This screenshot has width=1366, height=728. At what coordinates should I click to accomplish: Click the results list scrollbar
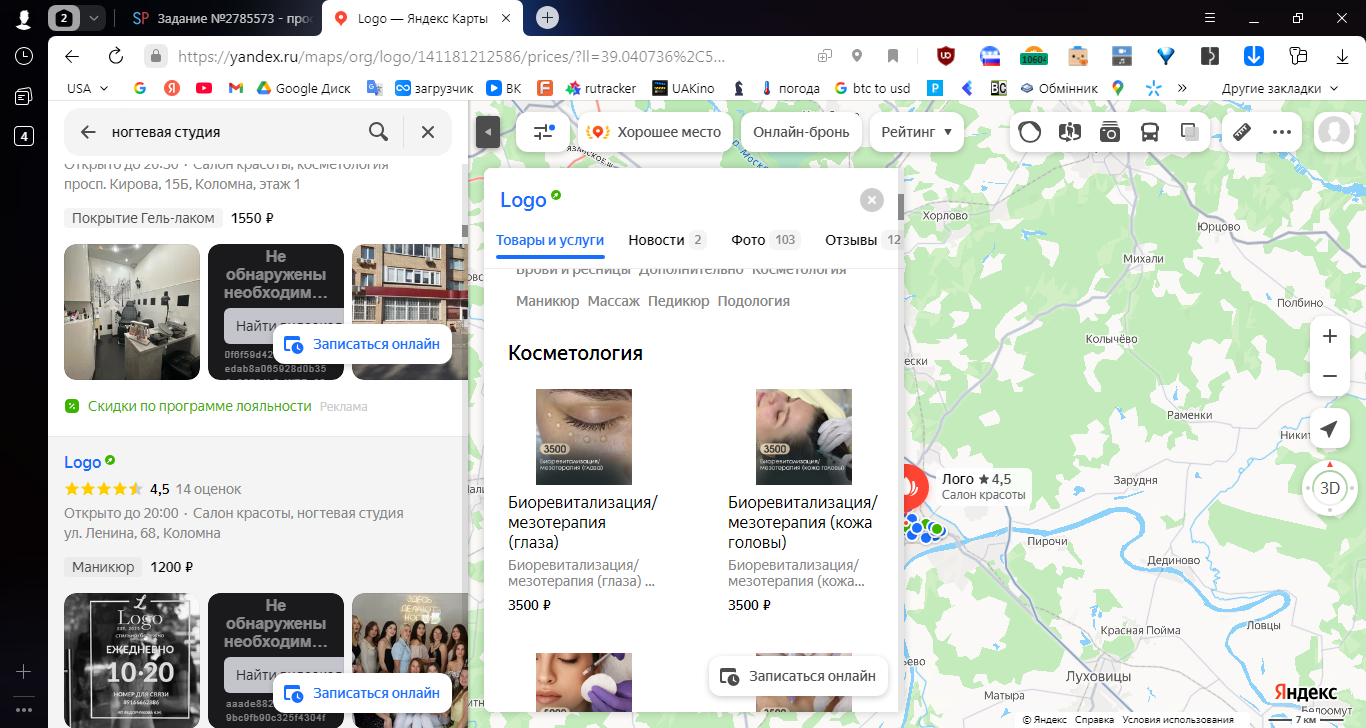point(464,230)
